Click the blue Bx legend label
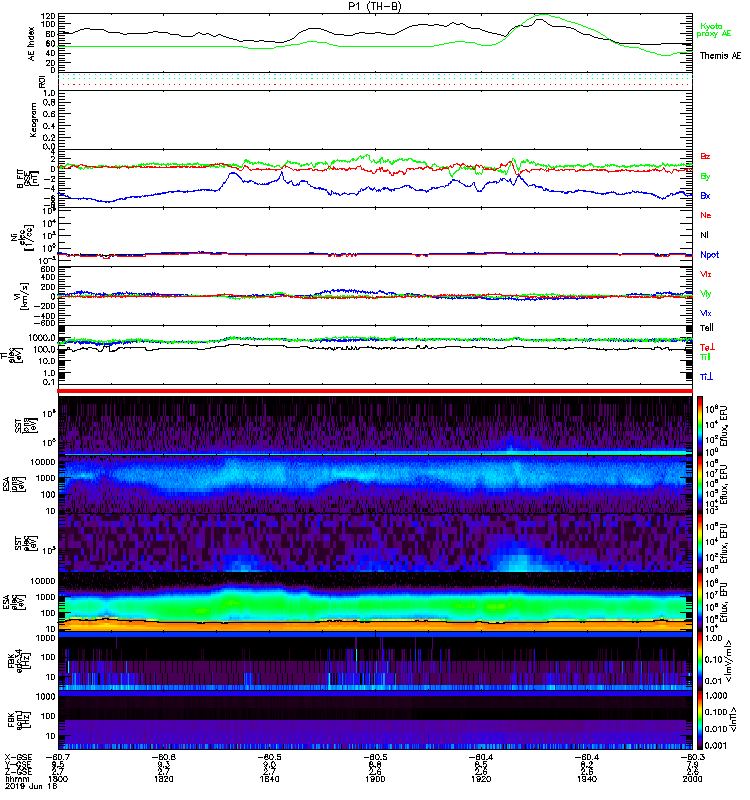Viewport: 750px width, 800px height. (x=705, y=196)
